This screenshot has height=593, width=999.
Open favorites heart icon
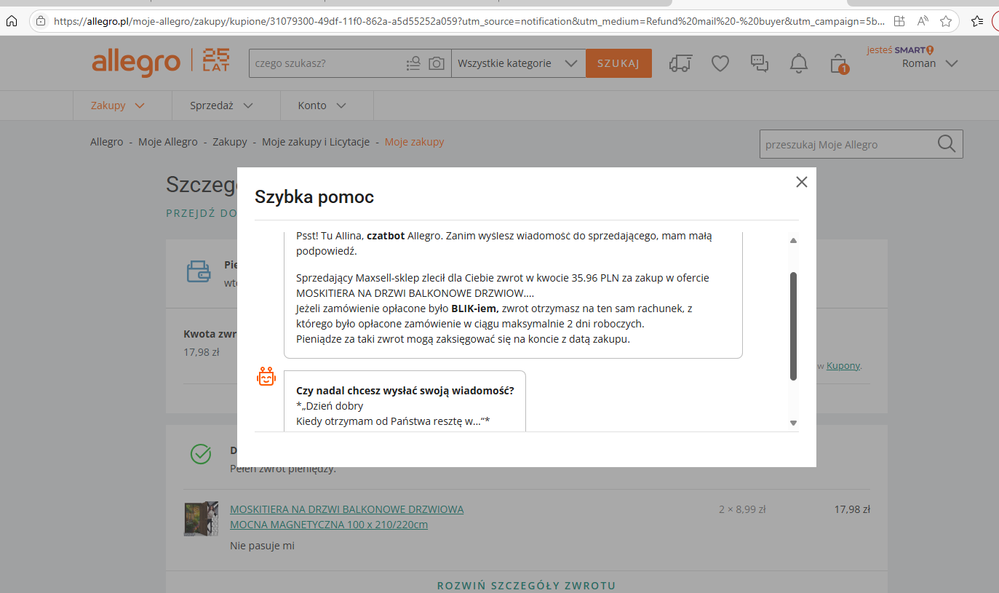[x=720, y=64]
